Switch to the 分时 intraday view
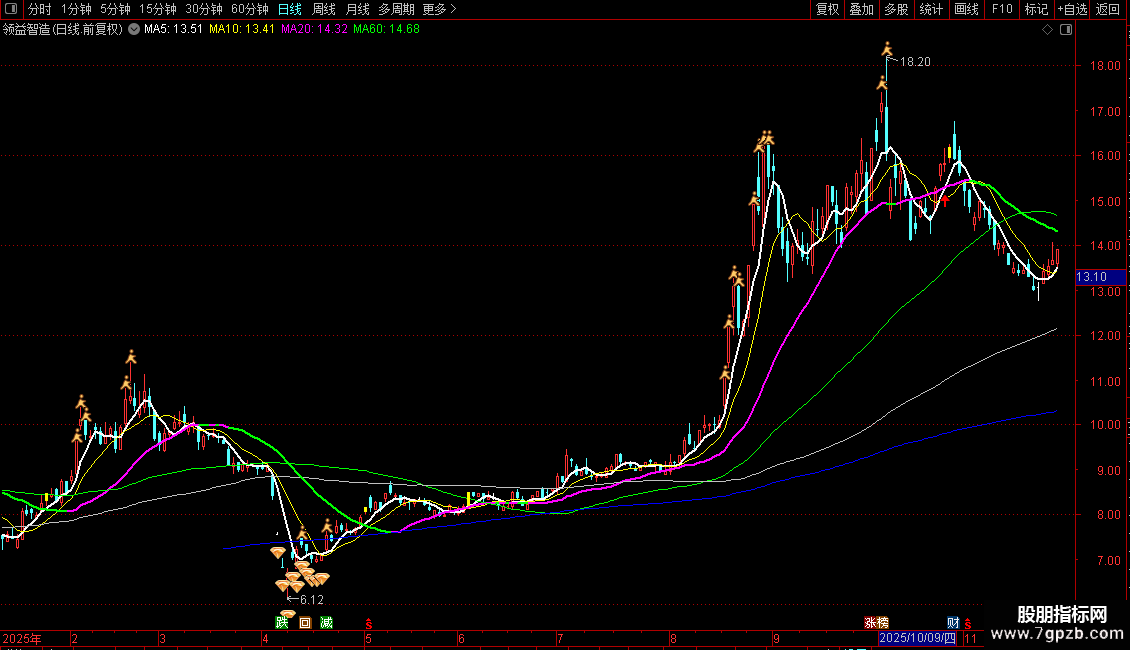Screen dimensions: 1130x650 [40, 9]
